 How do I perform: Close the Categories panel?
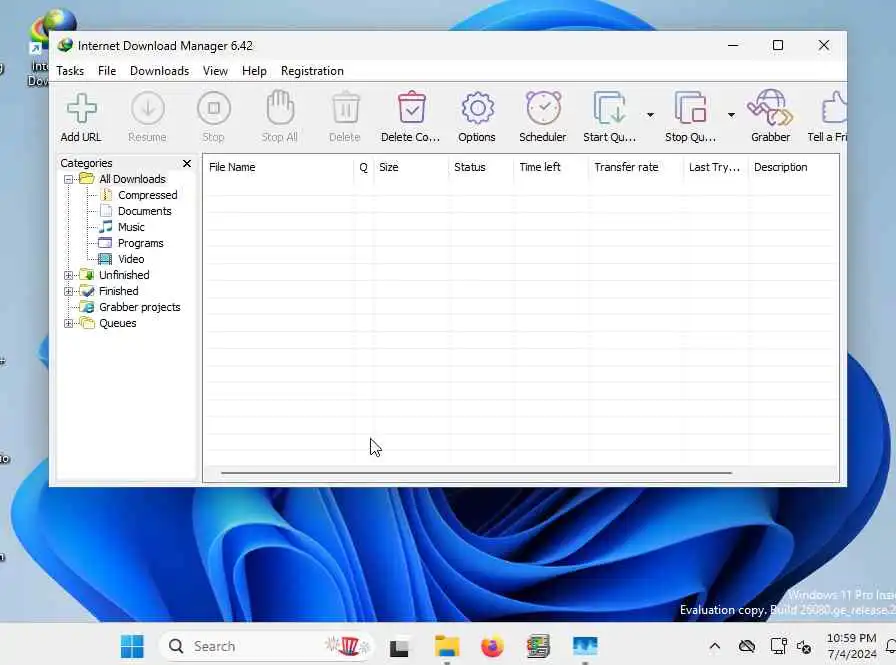point(187,163)
